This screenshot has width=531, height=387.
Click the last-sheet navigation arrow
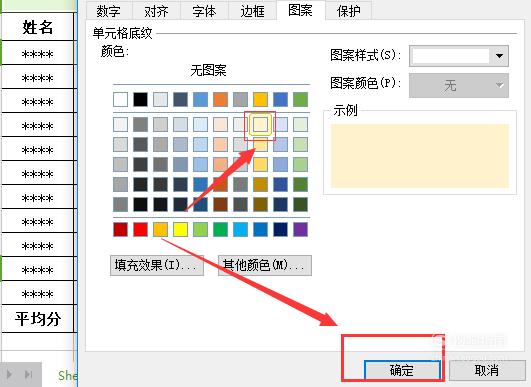pos(28,374)
